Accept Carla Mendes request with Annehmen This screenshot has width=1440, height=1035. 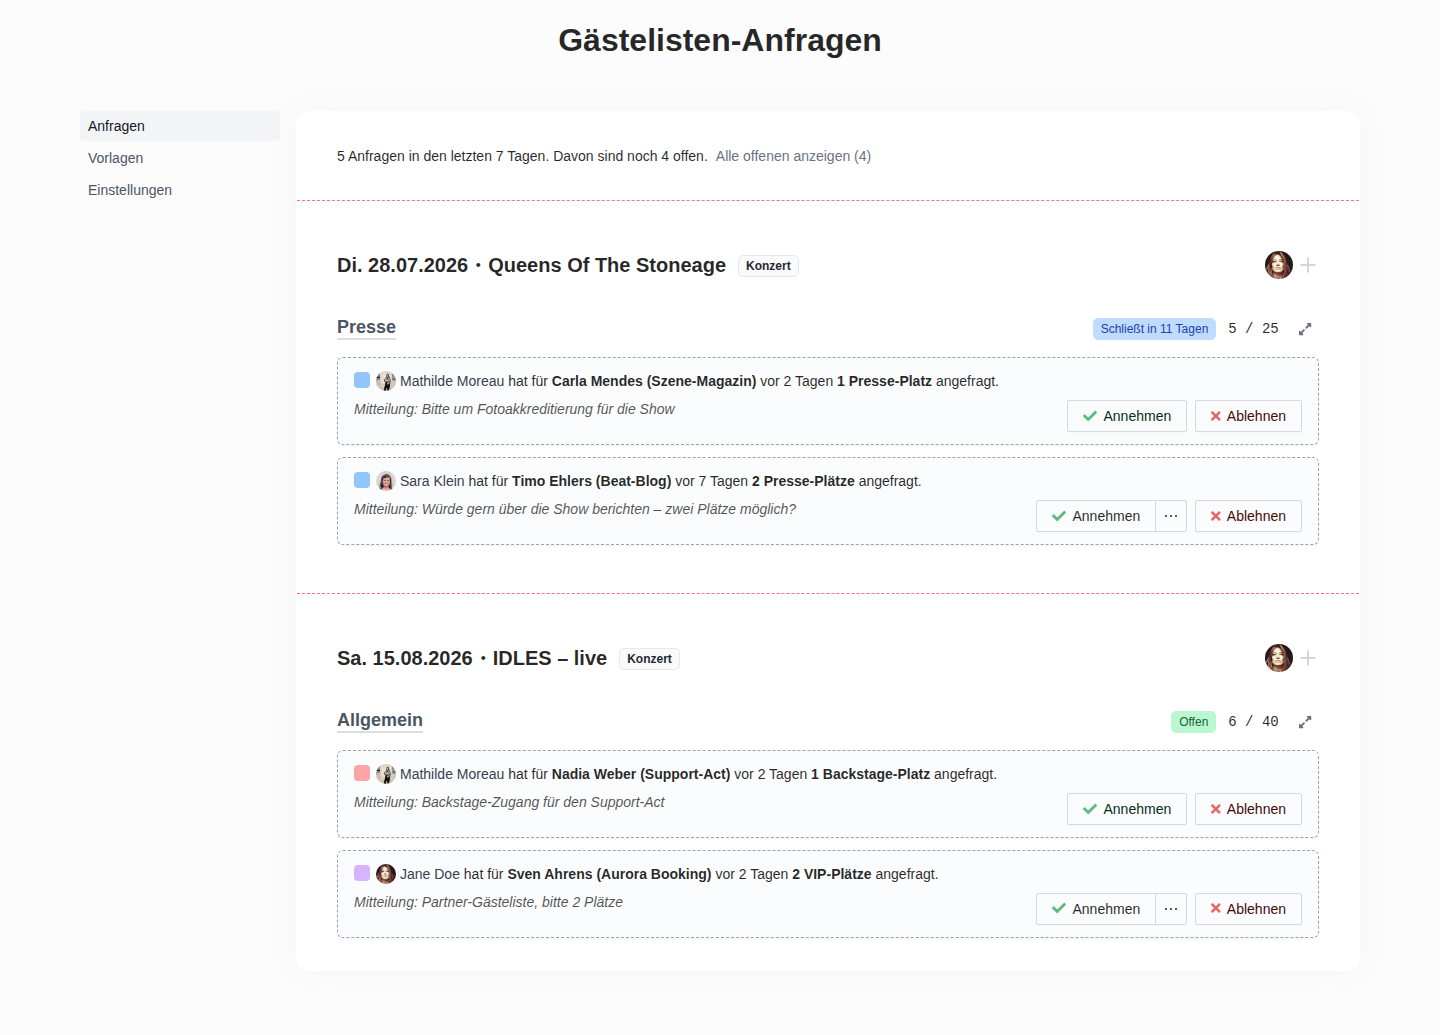pyautogui.click(x=1127, y=416)
